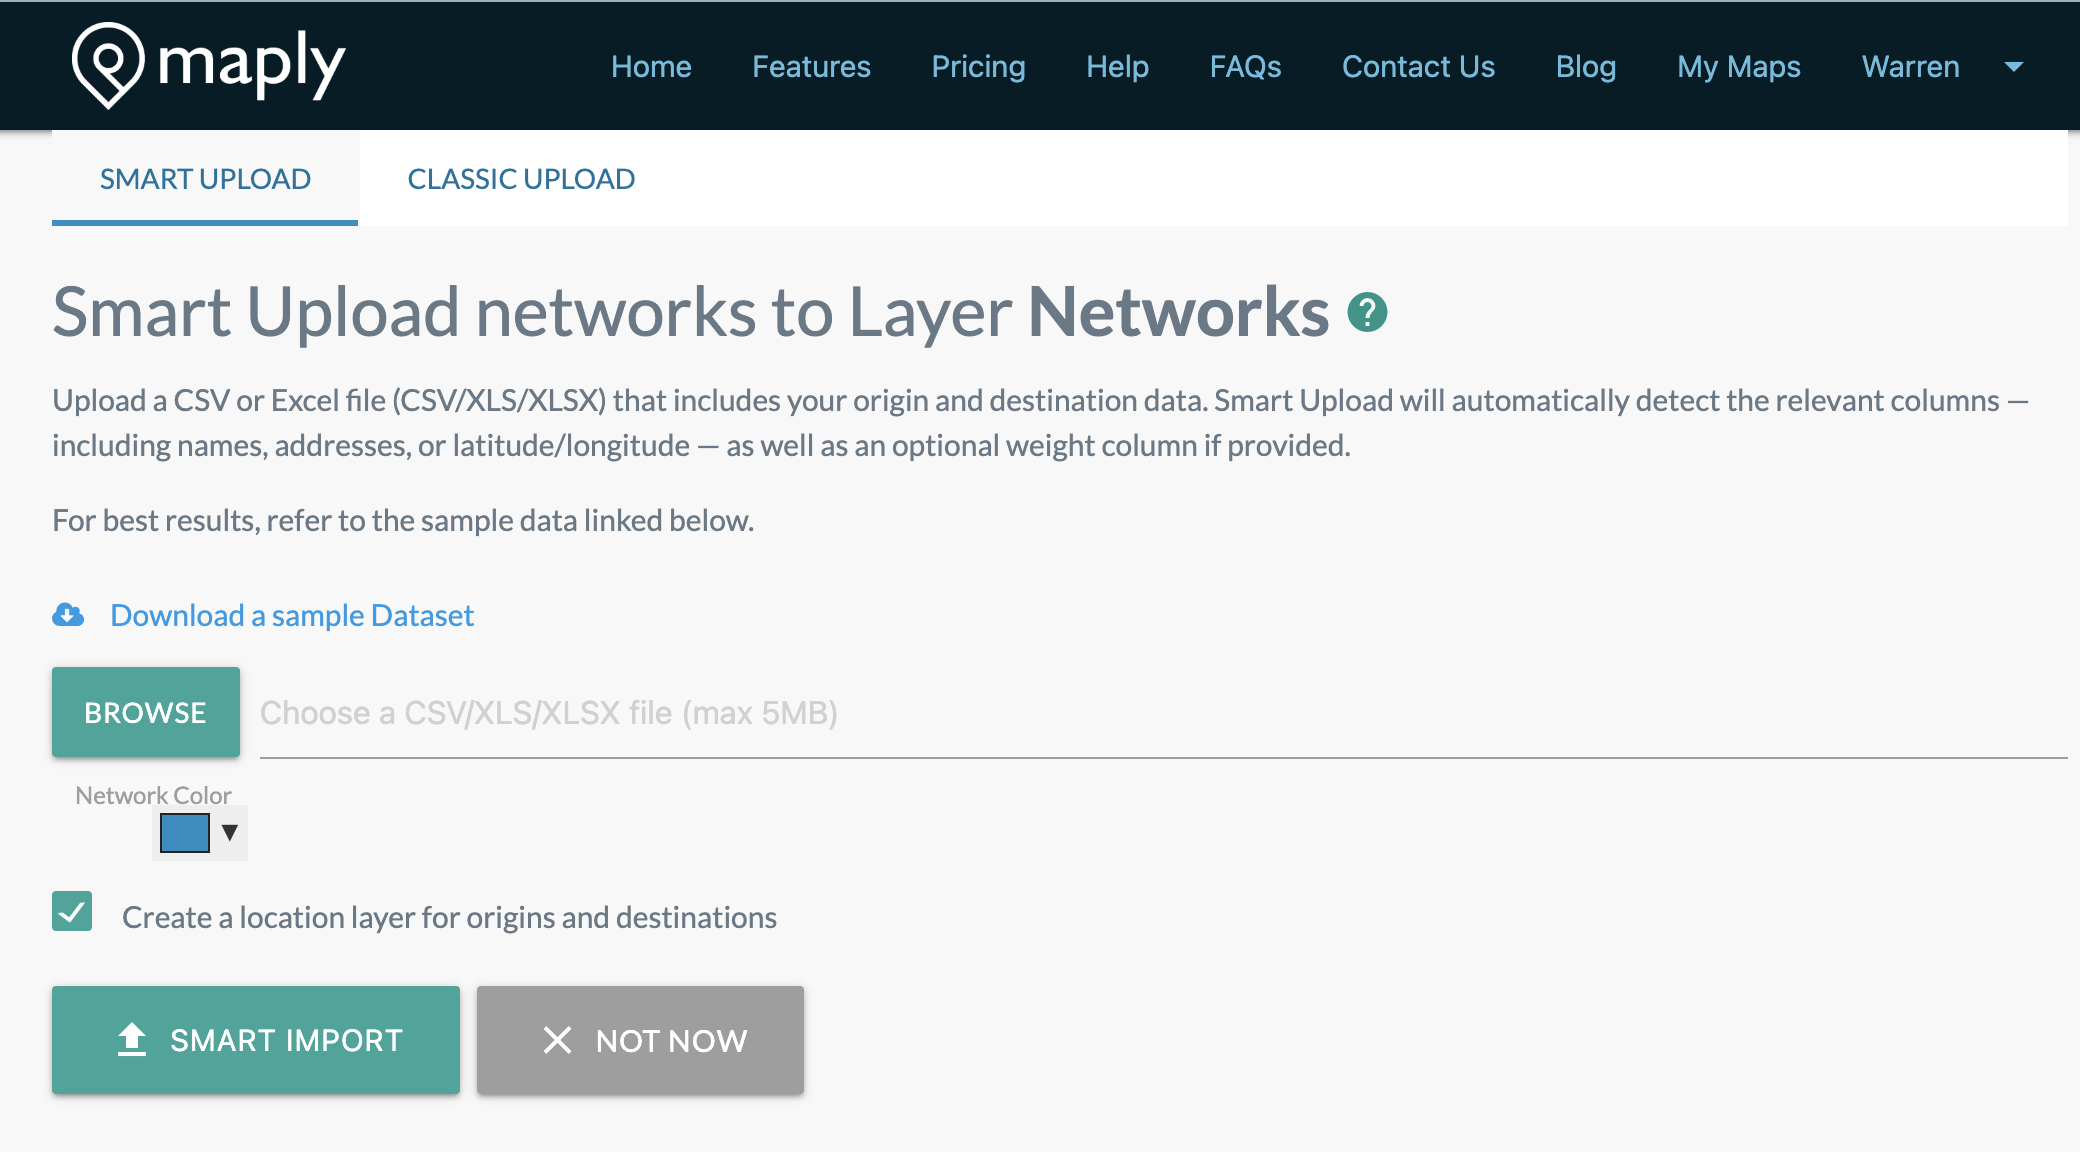Screen dimensions: 2080x1152
Task: Visit the Contact Us page
Action: pyautogui.click(x=1418, y=67)
